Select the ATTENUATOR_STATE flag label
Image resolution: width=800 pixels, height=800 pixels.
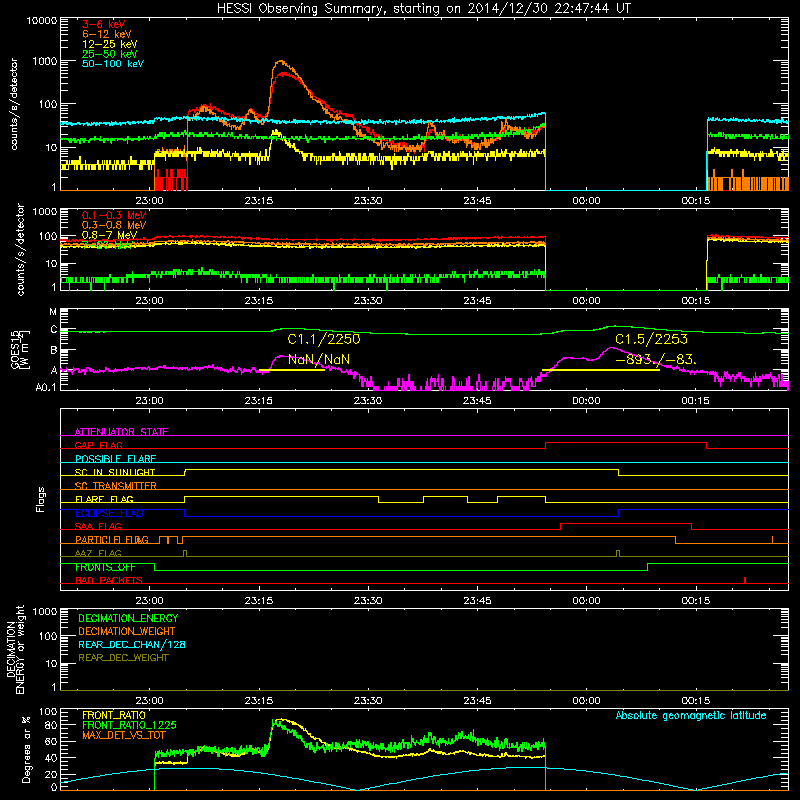(x=121, y=432)
